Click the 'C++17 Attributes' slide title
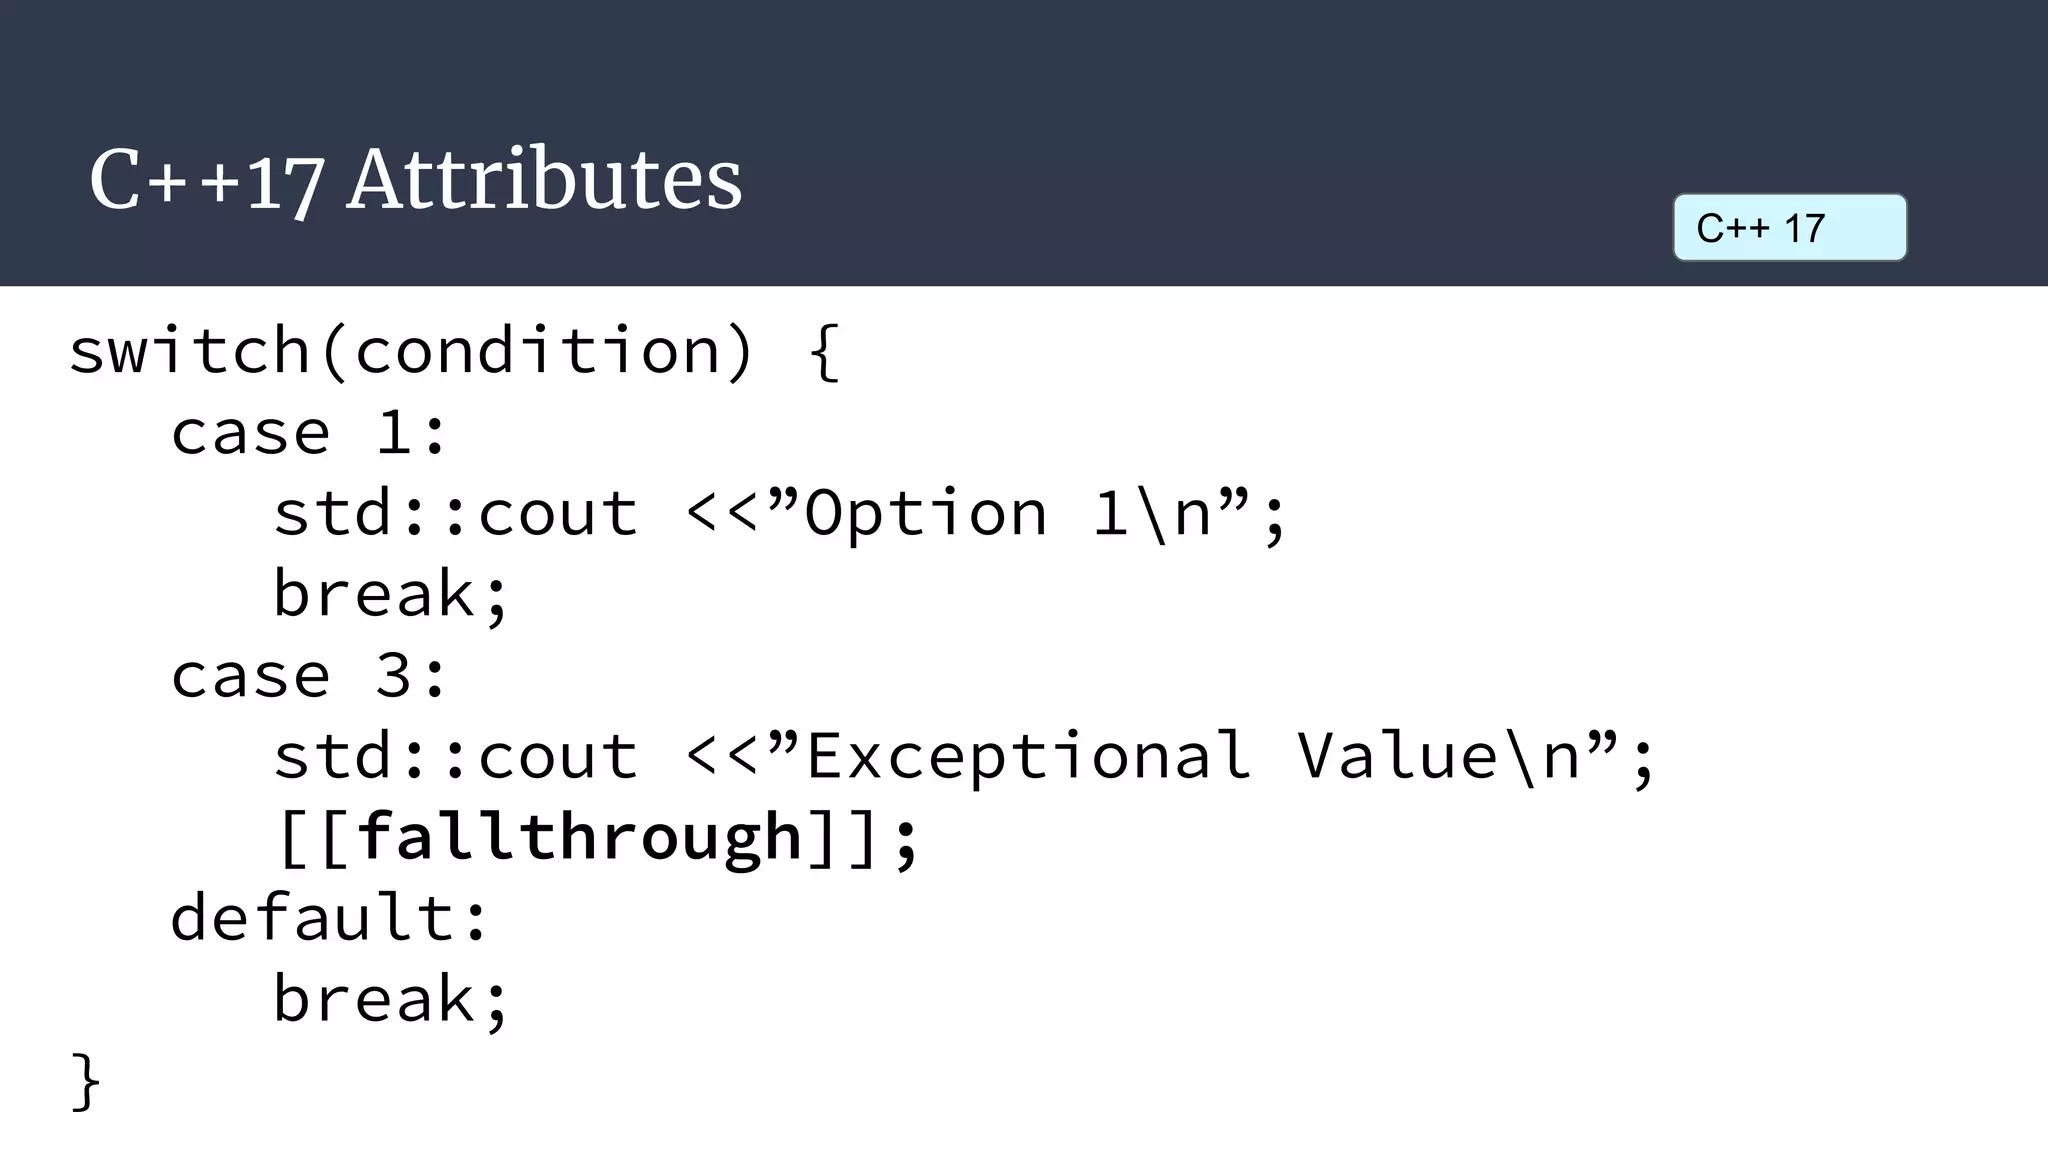The image size is (2048, 1152). (415, 180)
